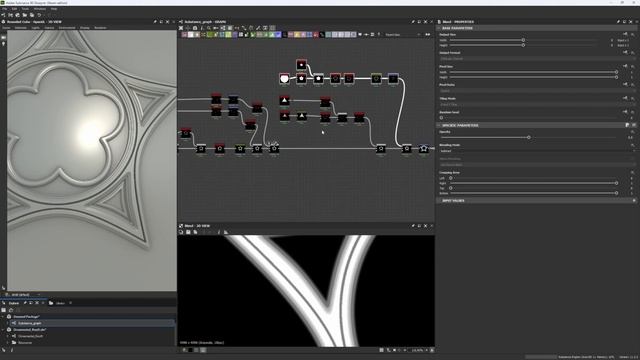Click the save image icon in 2D view toolbar
The width and height of the screenshot is (640, 360).
(x=188, y=232)
